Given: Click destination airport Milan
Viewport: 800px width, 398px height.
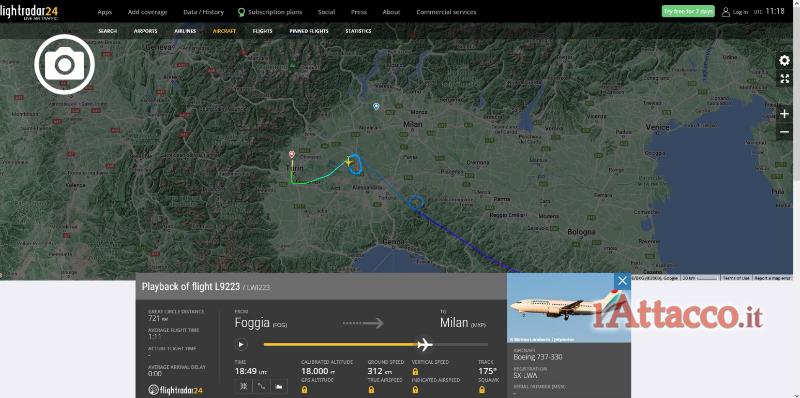Looking at the screenshot, I should pos(463,323).
